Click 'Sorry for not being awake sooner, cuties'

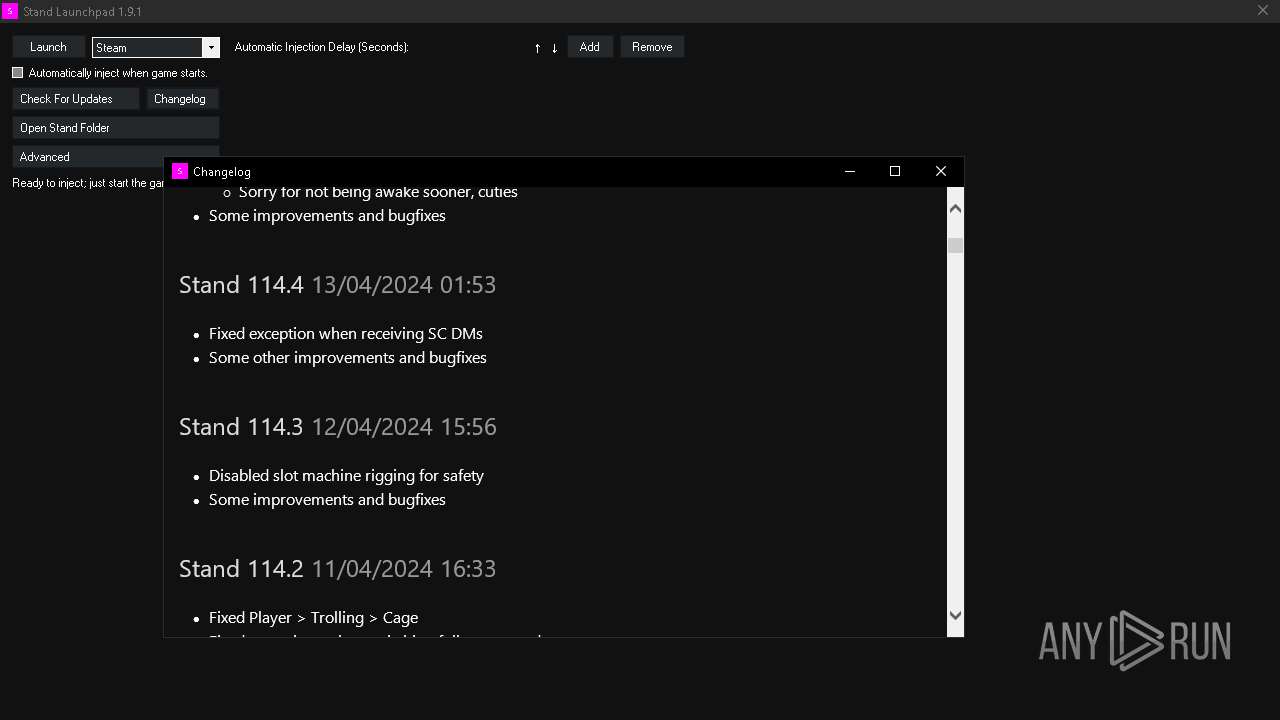(378, 192)
